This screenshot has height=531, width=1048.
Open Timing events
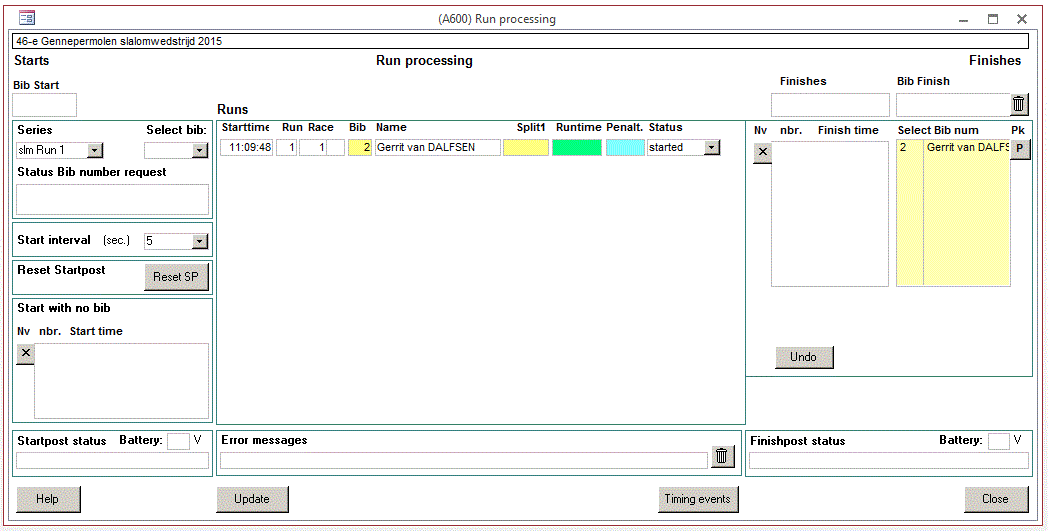(698, 499)
